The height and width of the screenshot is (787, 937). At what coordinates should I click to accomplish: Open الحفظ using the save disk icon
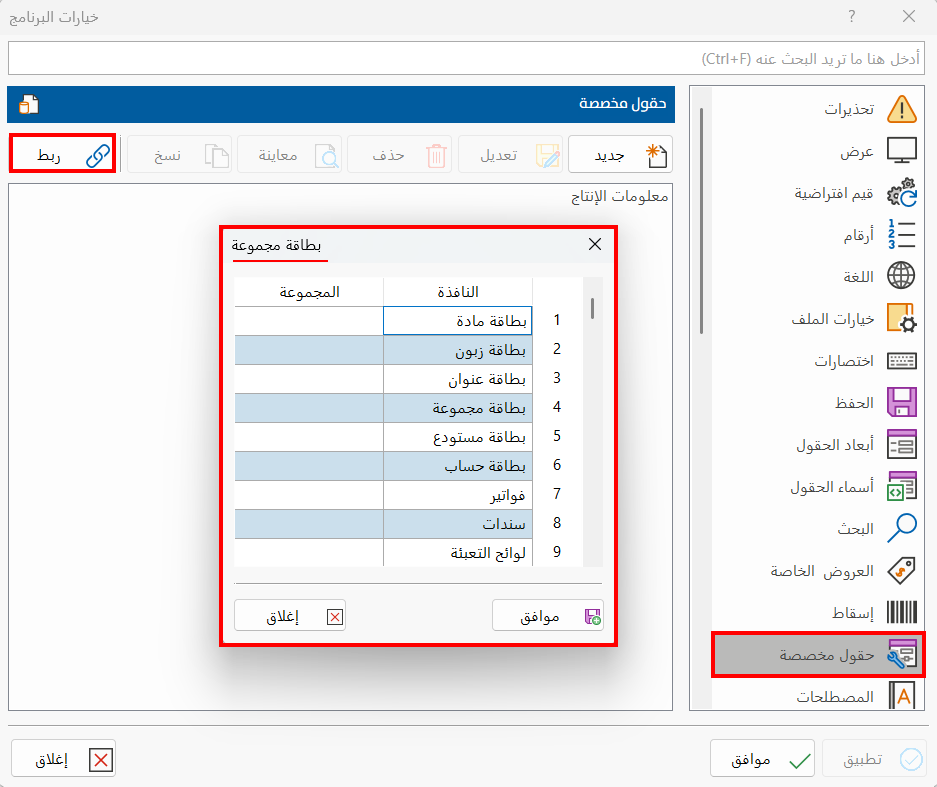click(x=903, y=402)
